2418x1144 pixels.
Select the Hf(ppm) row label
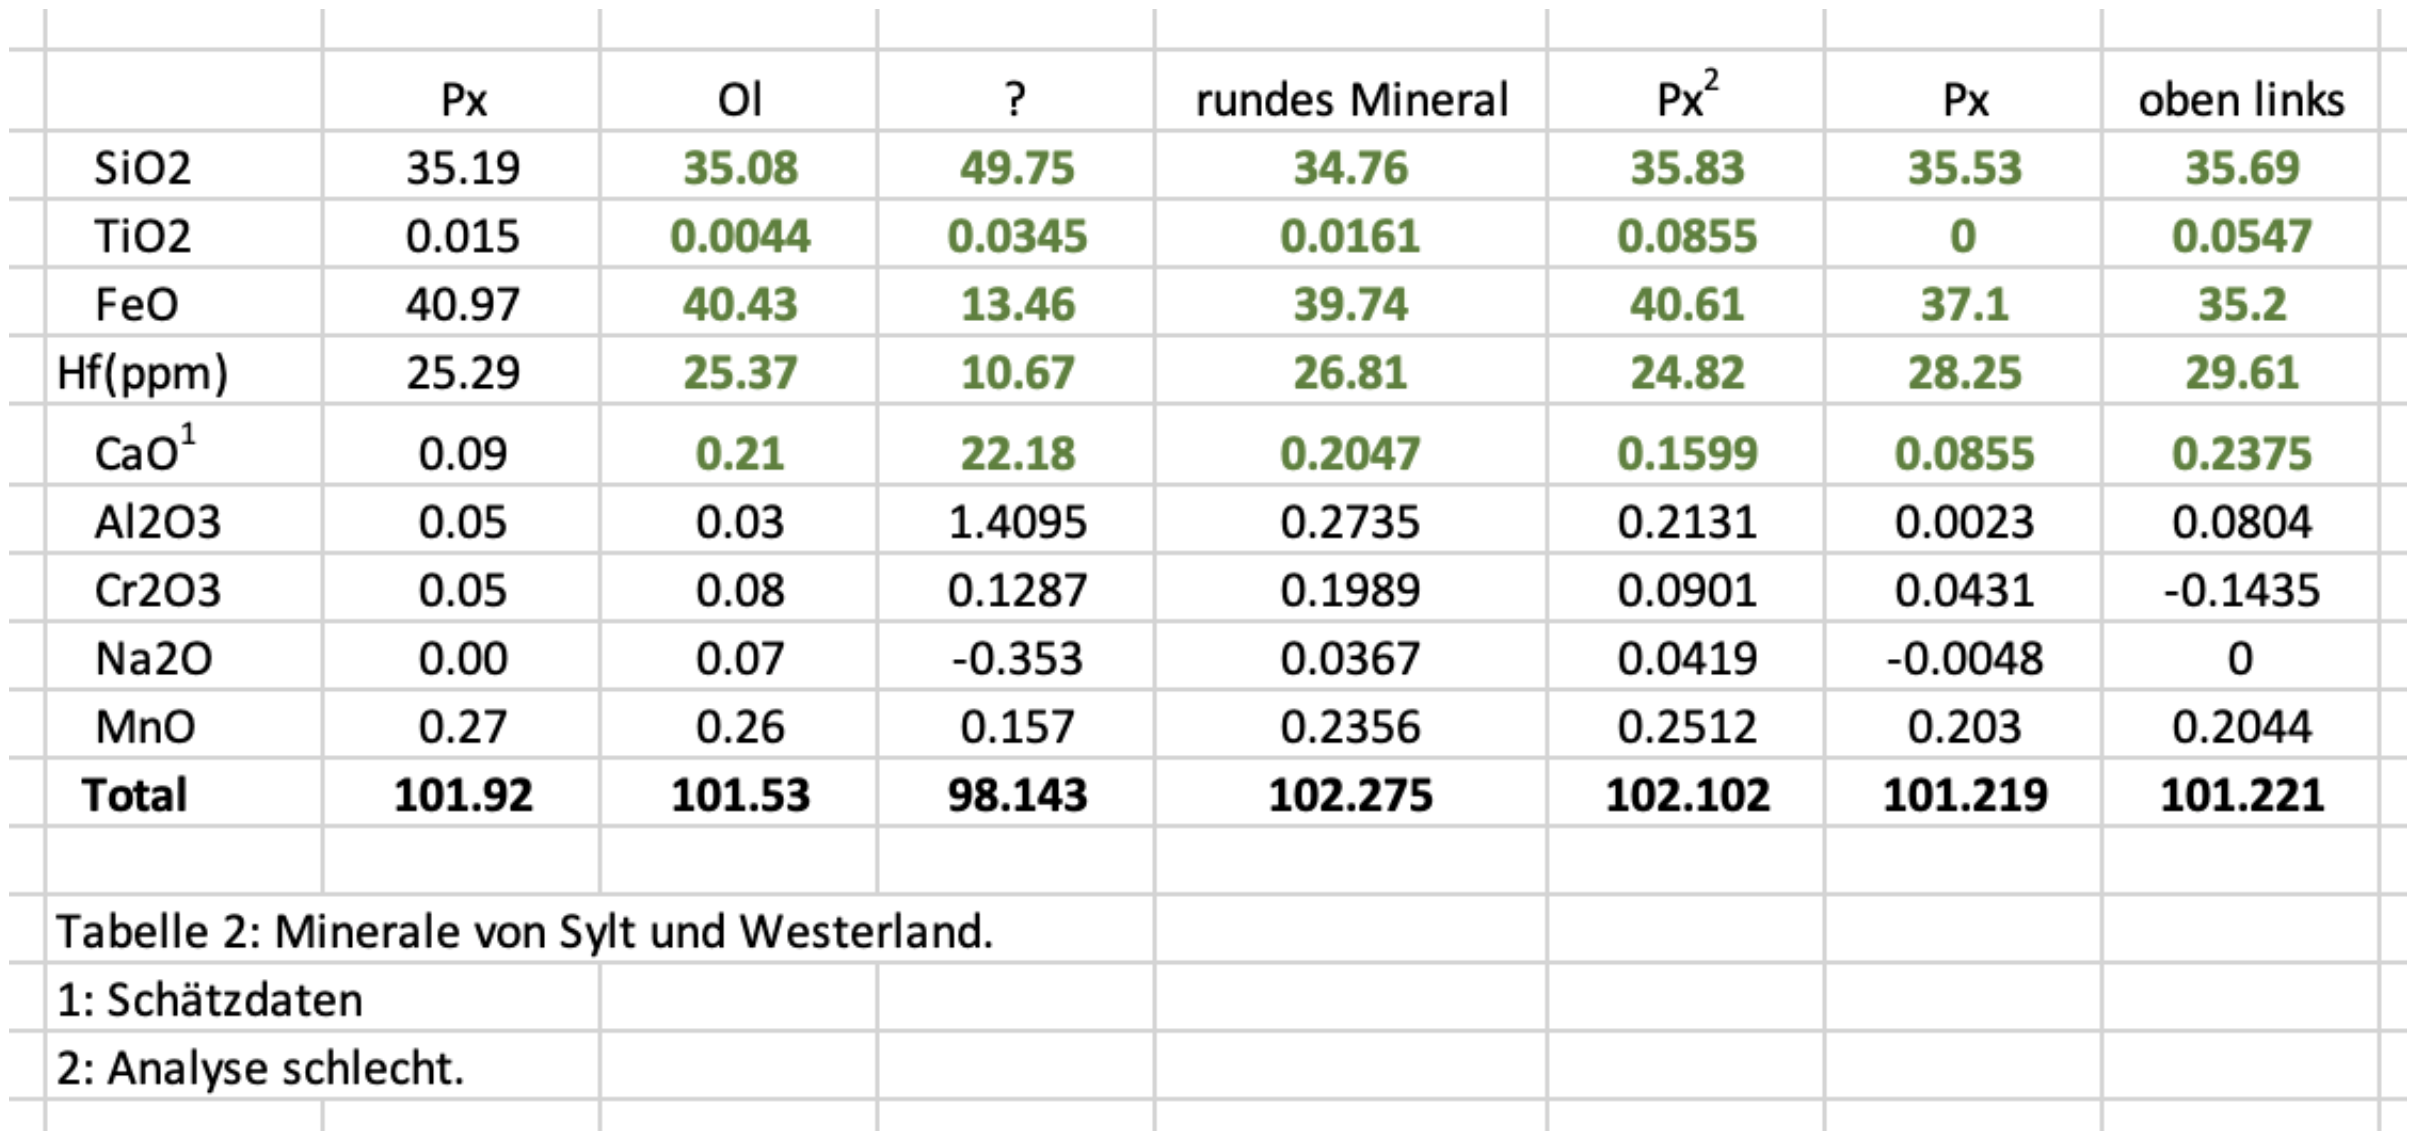tap(142, 373)
